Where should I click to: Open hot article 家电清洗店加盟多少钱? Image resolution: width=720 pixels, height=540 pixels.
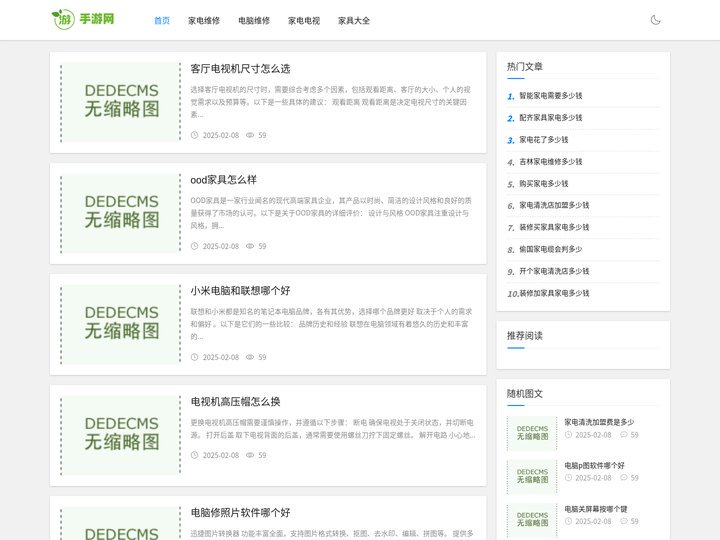coord(554,205)
